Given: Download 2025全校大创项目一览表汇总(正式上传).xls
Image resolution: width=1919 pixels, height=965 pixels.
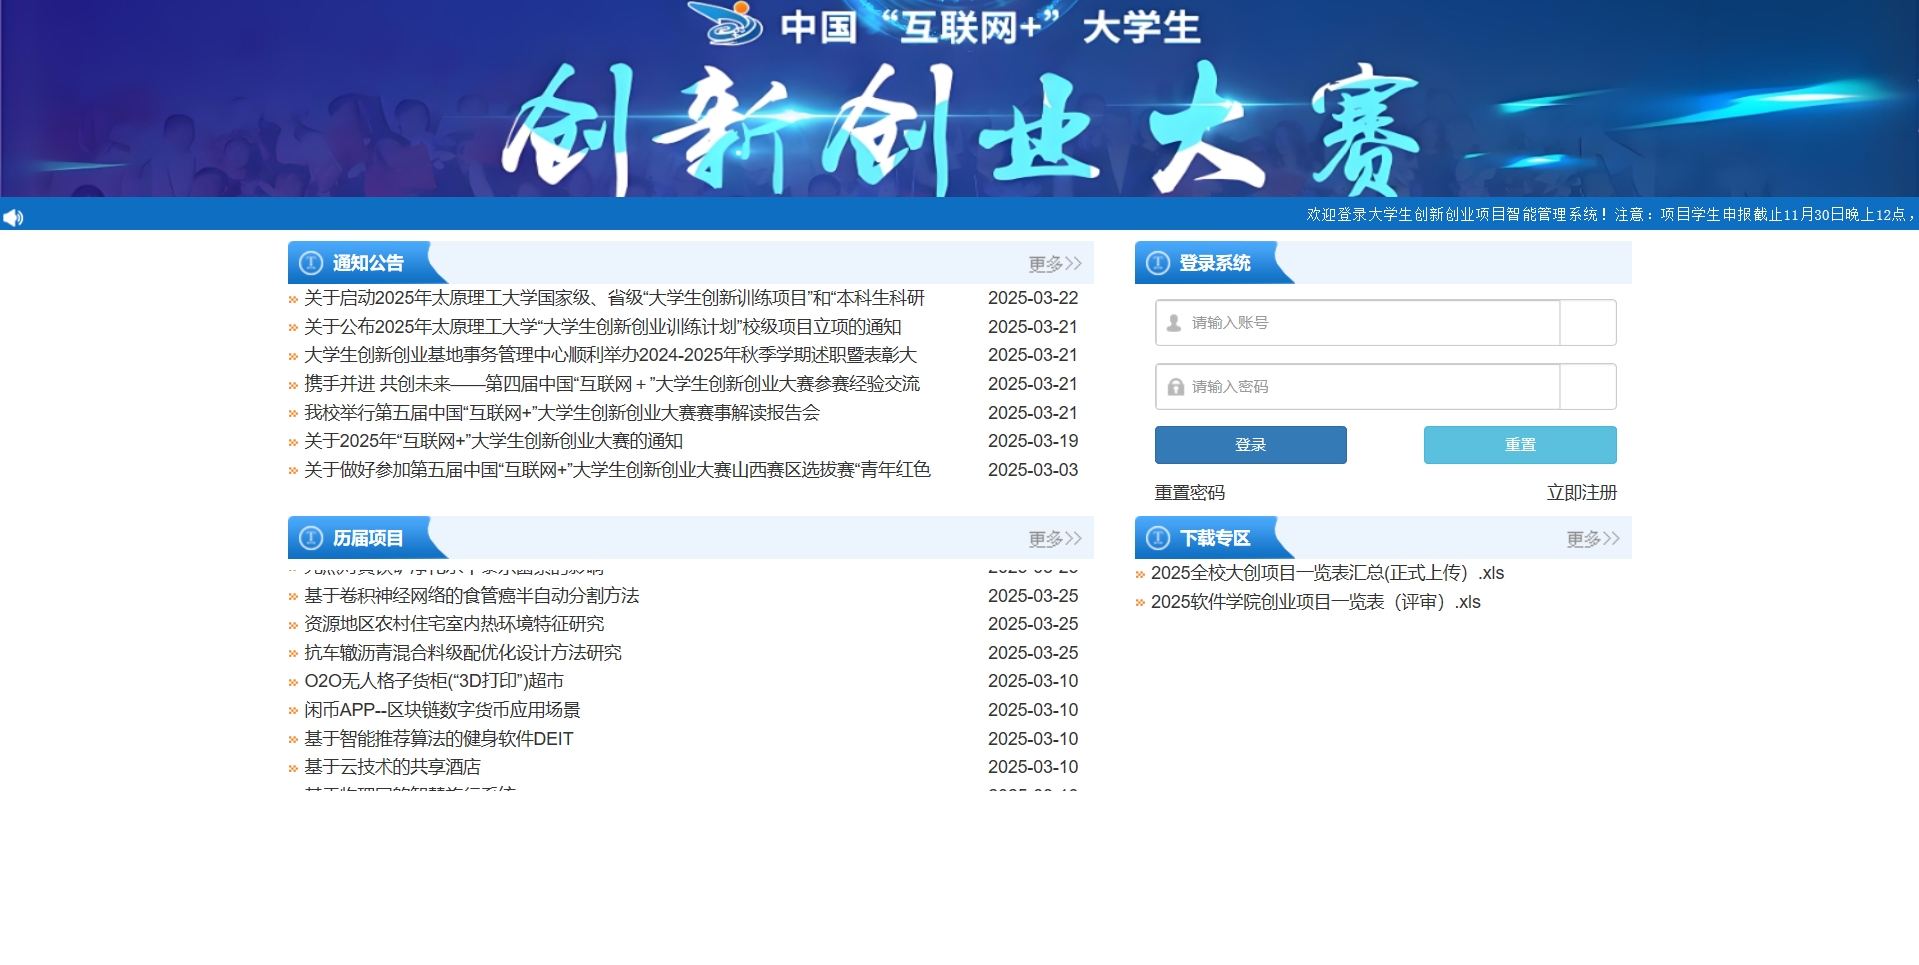Looking at the screenshot, I should (x=1327, y=573).
